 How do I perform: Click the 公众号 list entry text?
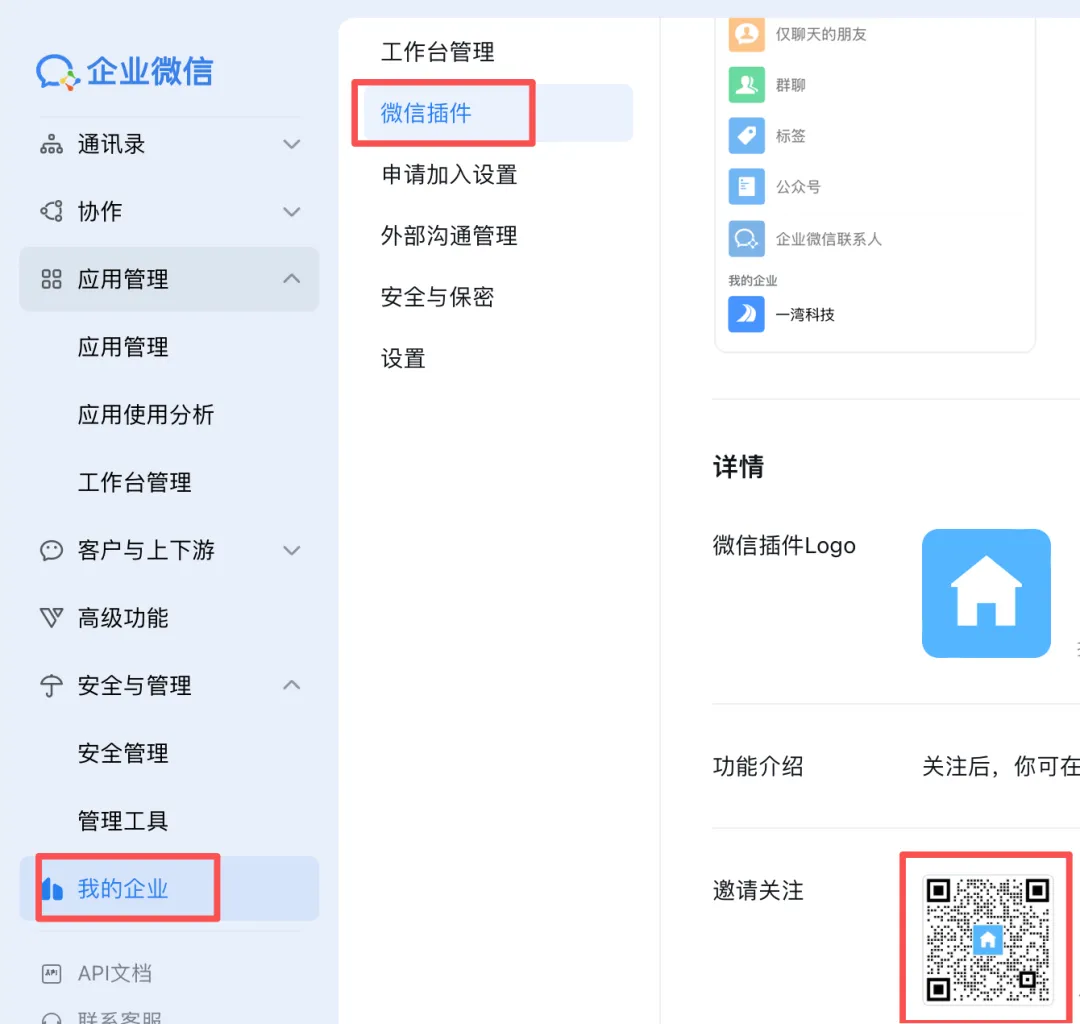click(x=798, y=187)
